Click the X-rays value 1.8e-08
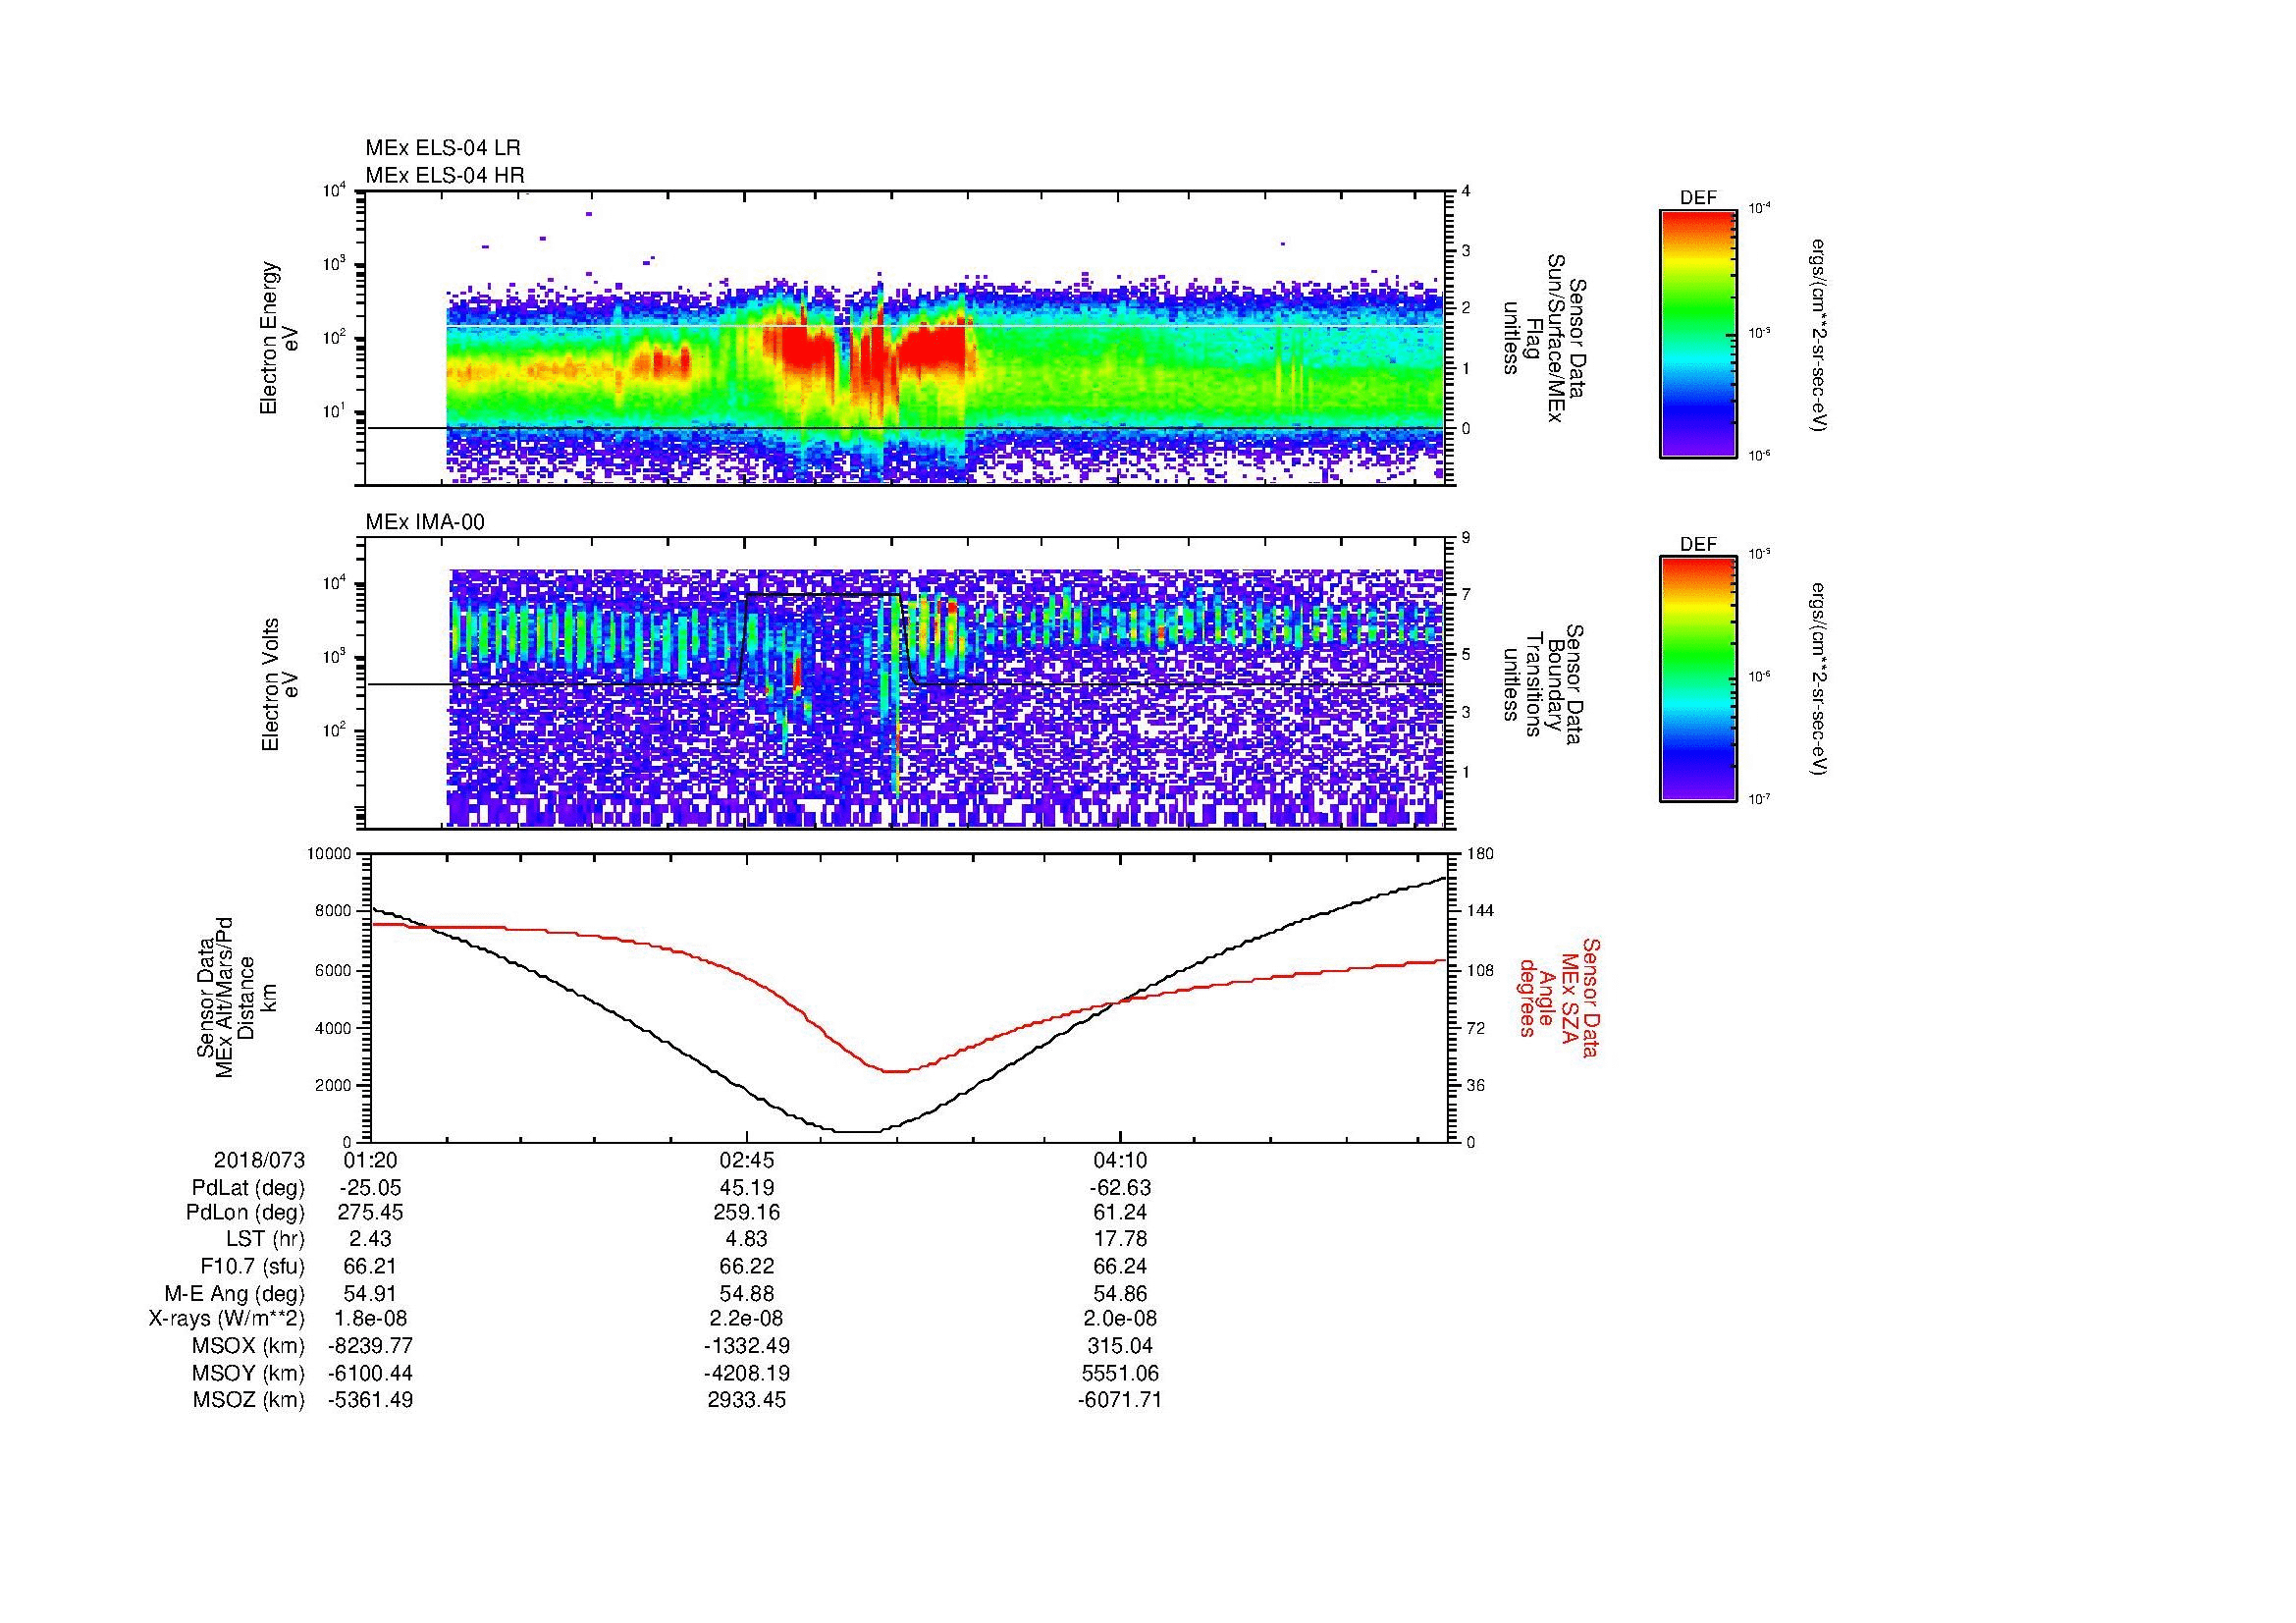The image size is (2296, 1623). [x=371, y=1319]
